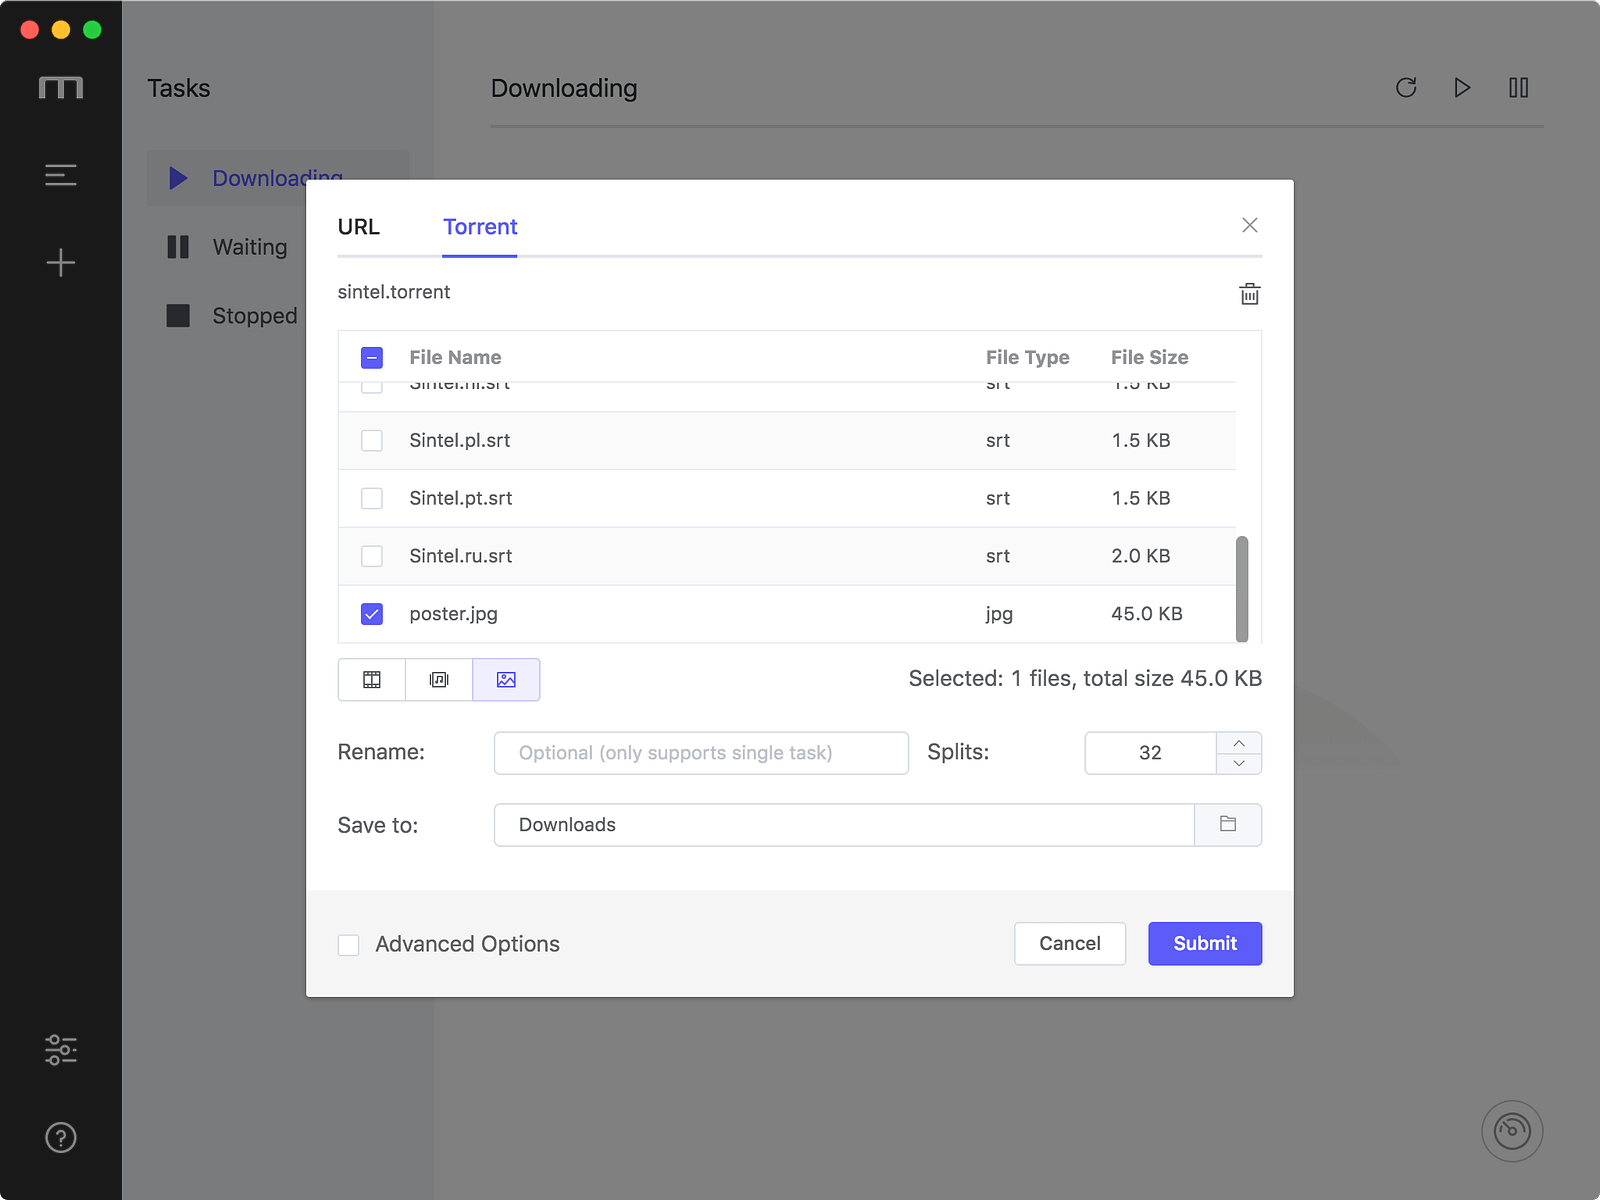Sort by File Name column header
Image resolution: width=1600 pixels, height=1200 pixels.
(x=455, y=357)
